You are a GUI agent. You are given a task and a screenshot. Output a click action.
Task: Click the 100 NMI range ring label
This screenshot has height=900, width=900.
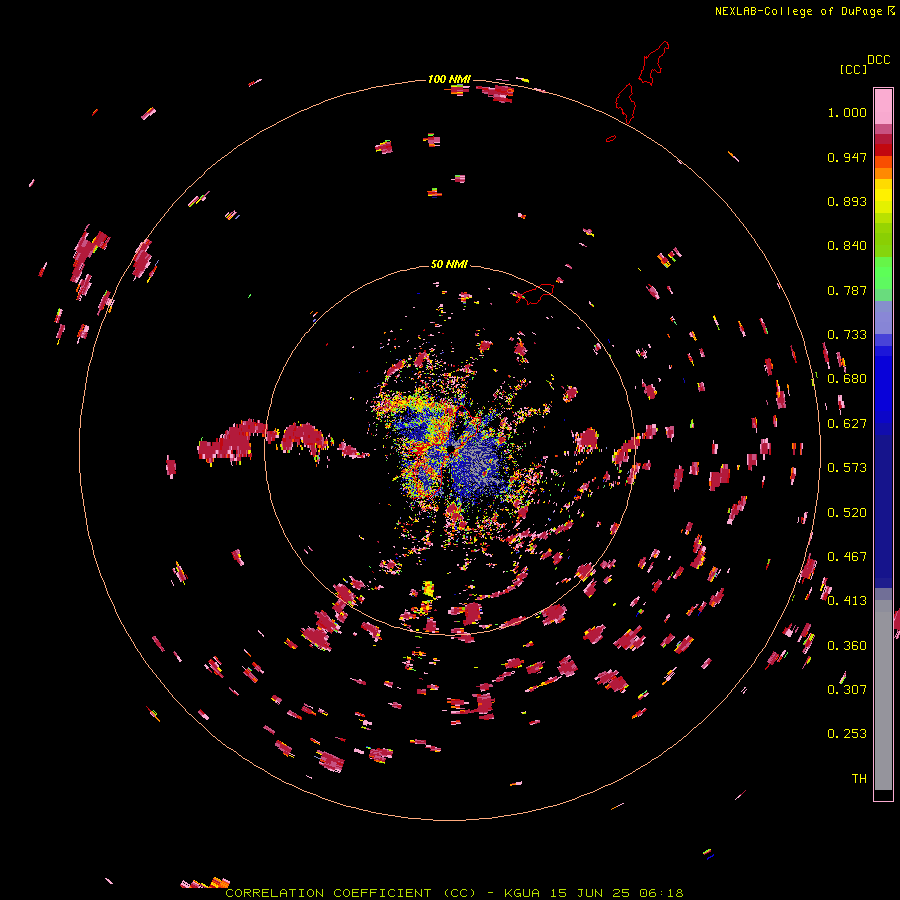[x=449, y=79]
